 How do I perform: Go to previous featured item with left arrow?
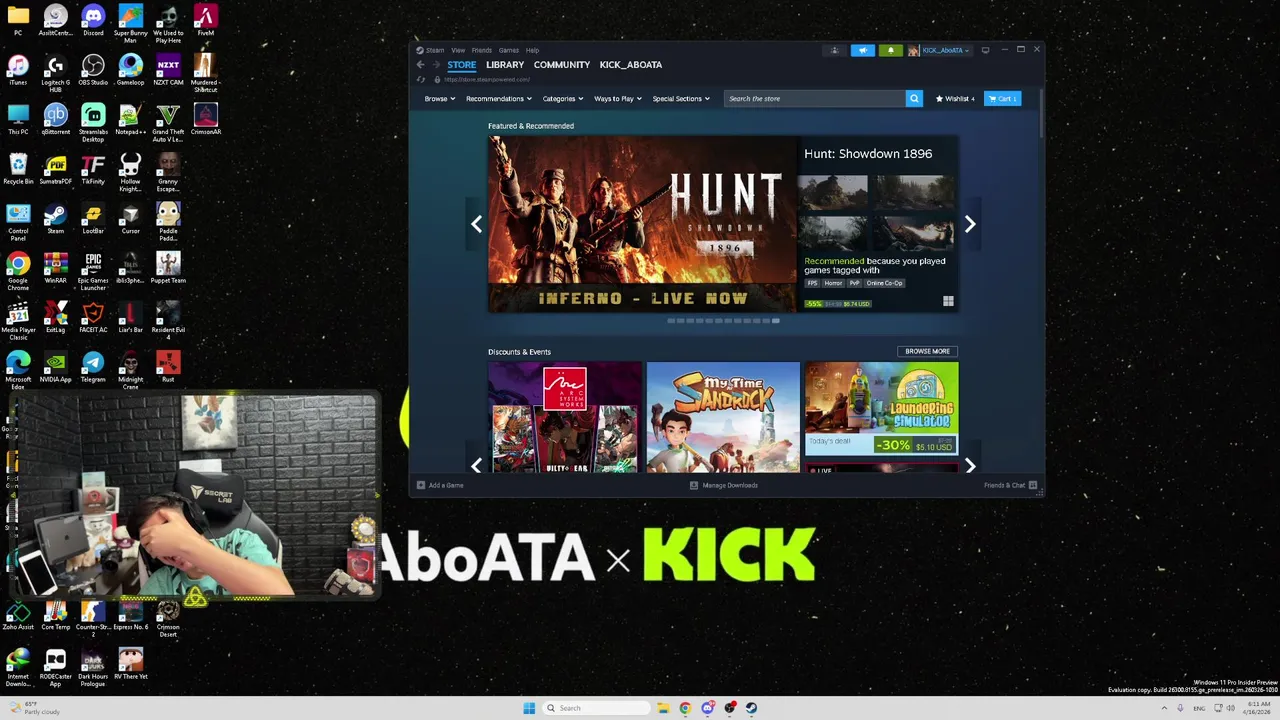click(477, 224)
